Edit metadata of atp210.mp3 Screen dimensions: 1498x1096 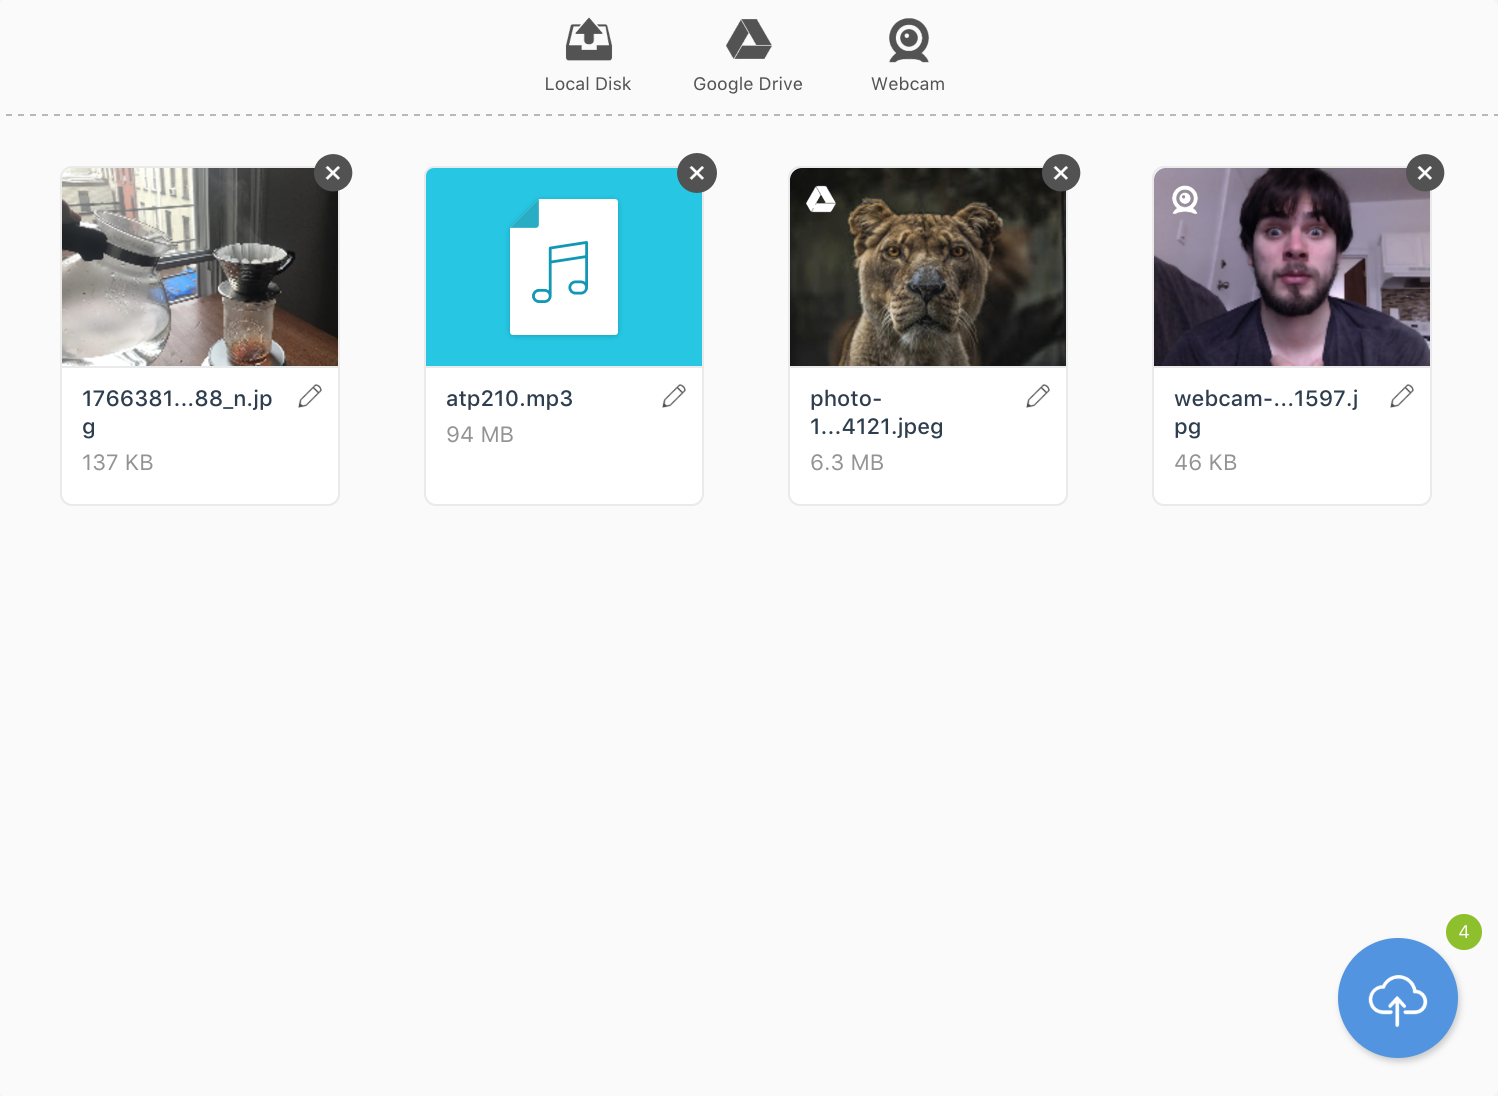coord(674,396)
